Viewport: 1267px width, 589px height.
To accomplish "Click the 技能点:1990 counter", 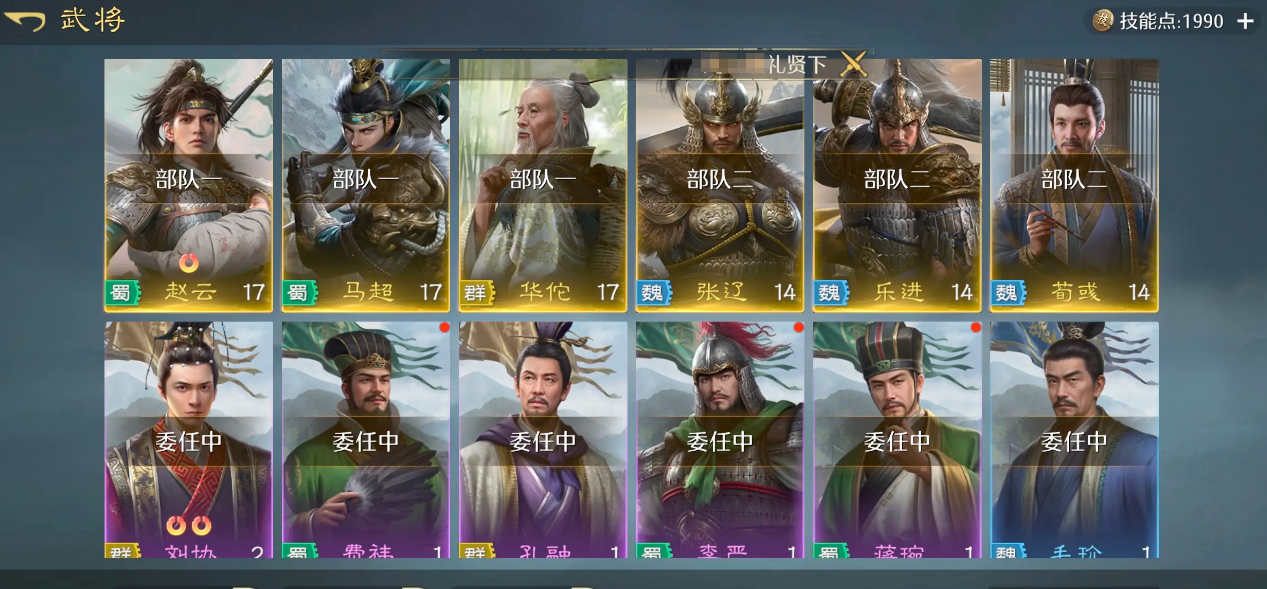I will pyautogui.click(x=1171, y=21).
